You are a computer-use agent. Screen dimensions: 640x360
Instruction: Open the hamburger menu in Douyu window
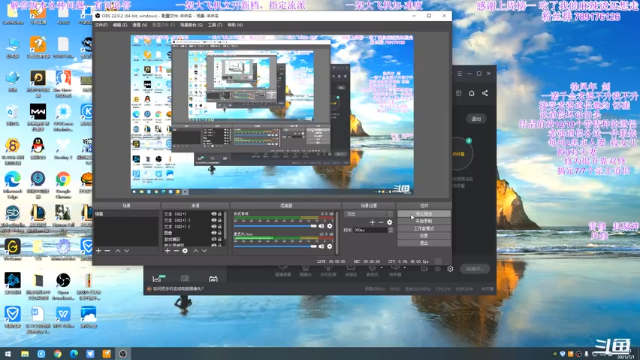click(460, 73)
